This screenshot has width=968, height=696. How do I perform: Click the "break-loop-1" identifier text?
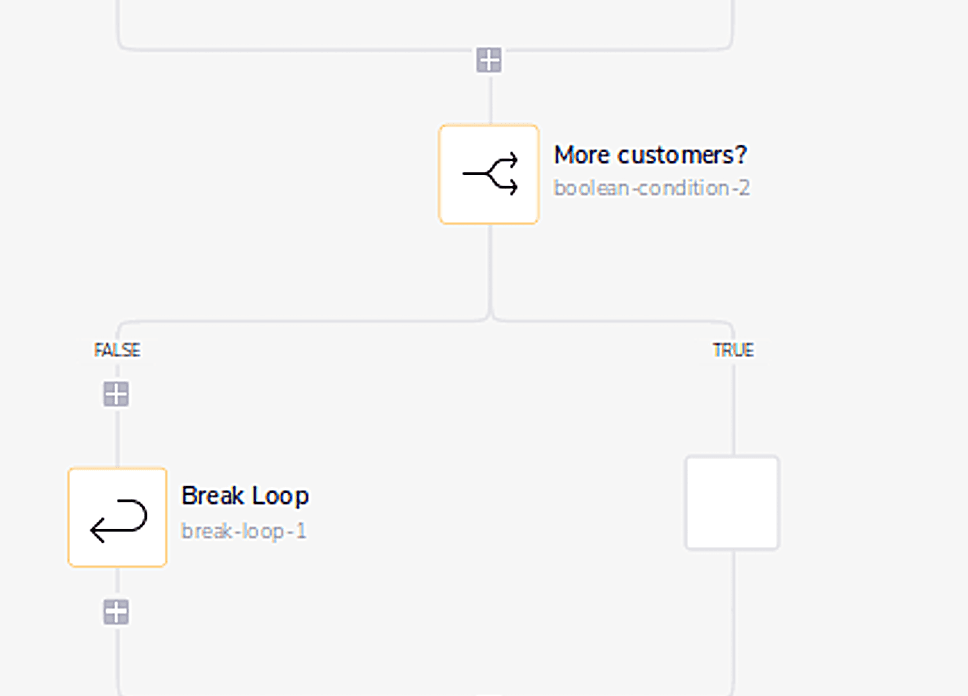coord(245,531)
